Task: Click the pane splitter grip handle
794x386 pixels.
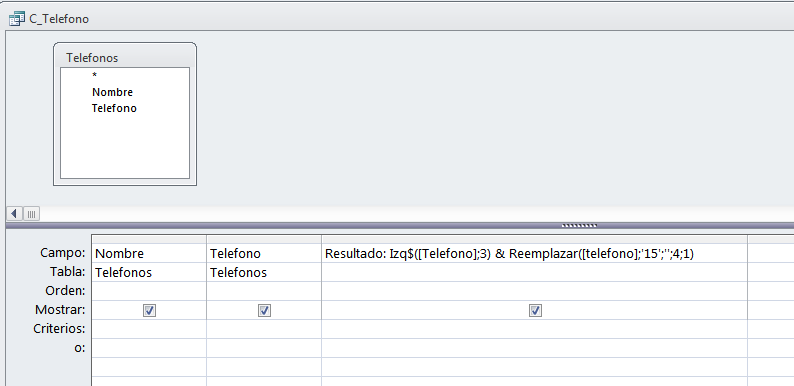Action: click(x=580, y=225)
